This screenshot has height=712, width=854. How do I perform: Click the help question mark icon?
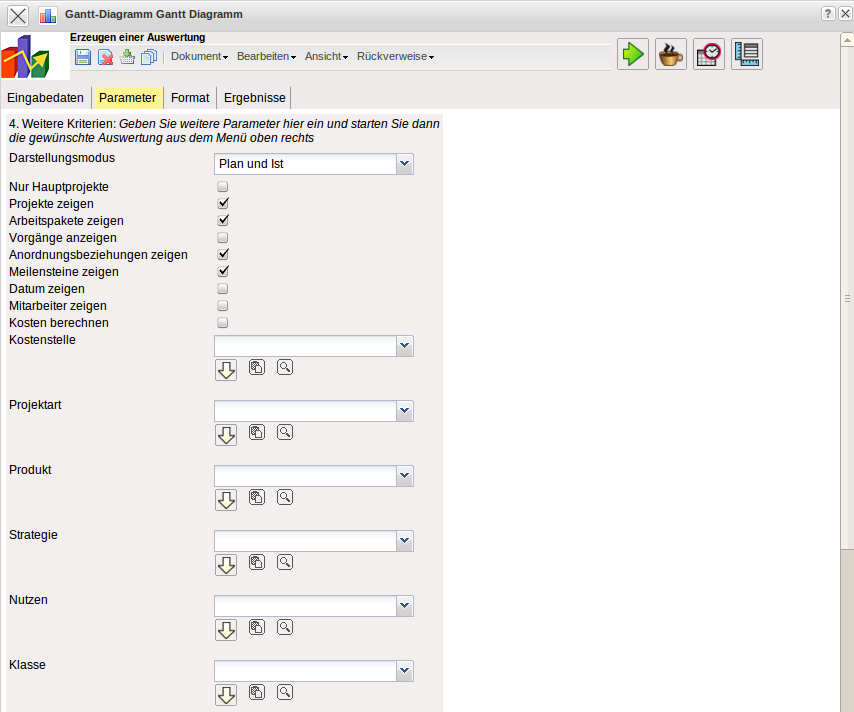click(x=828, y=14)
